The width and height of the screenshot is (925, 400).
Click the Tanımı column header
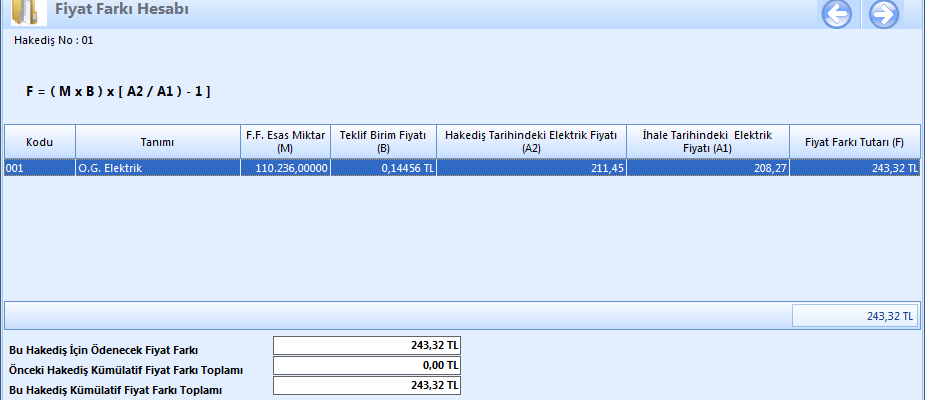point(158,142)
